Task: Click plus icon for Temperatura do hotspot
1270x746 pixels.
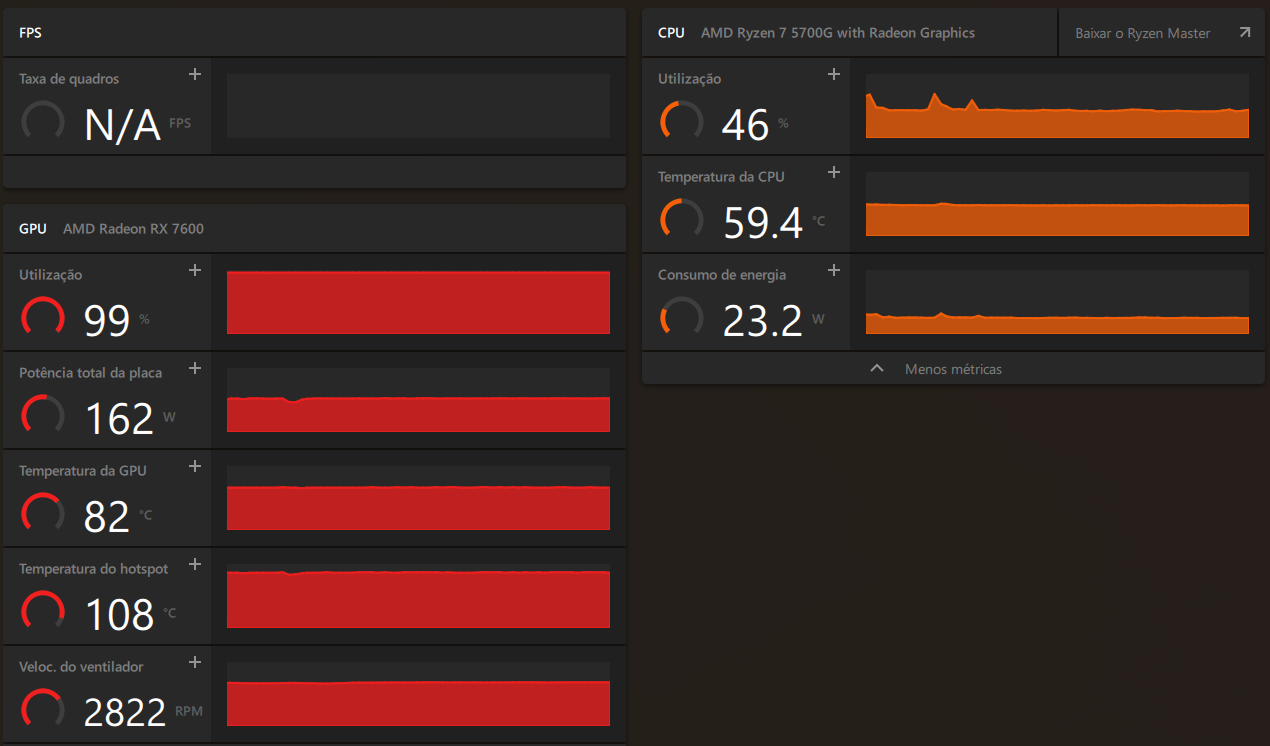Action: [x=195, y=564]
